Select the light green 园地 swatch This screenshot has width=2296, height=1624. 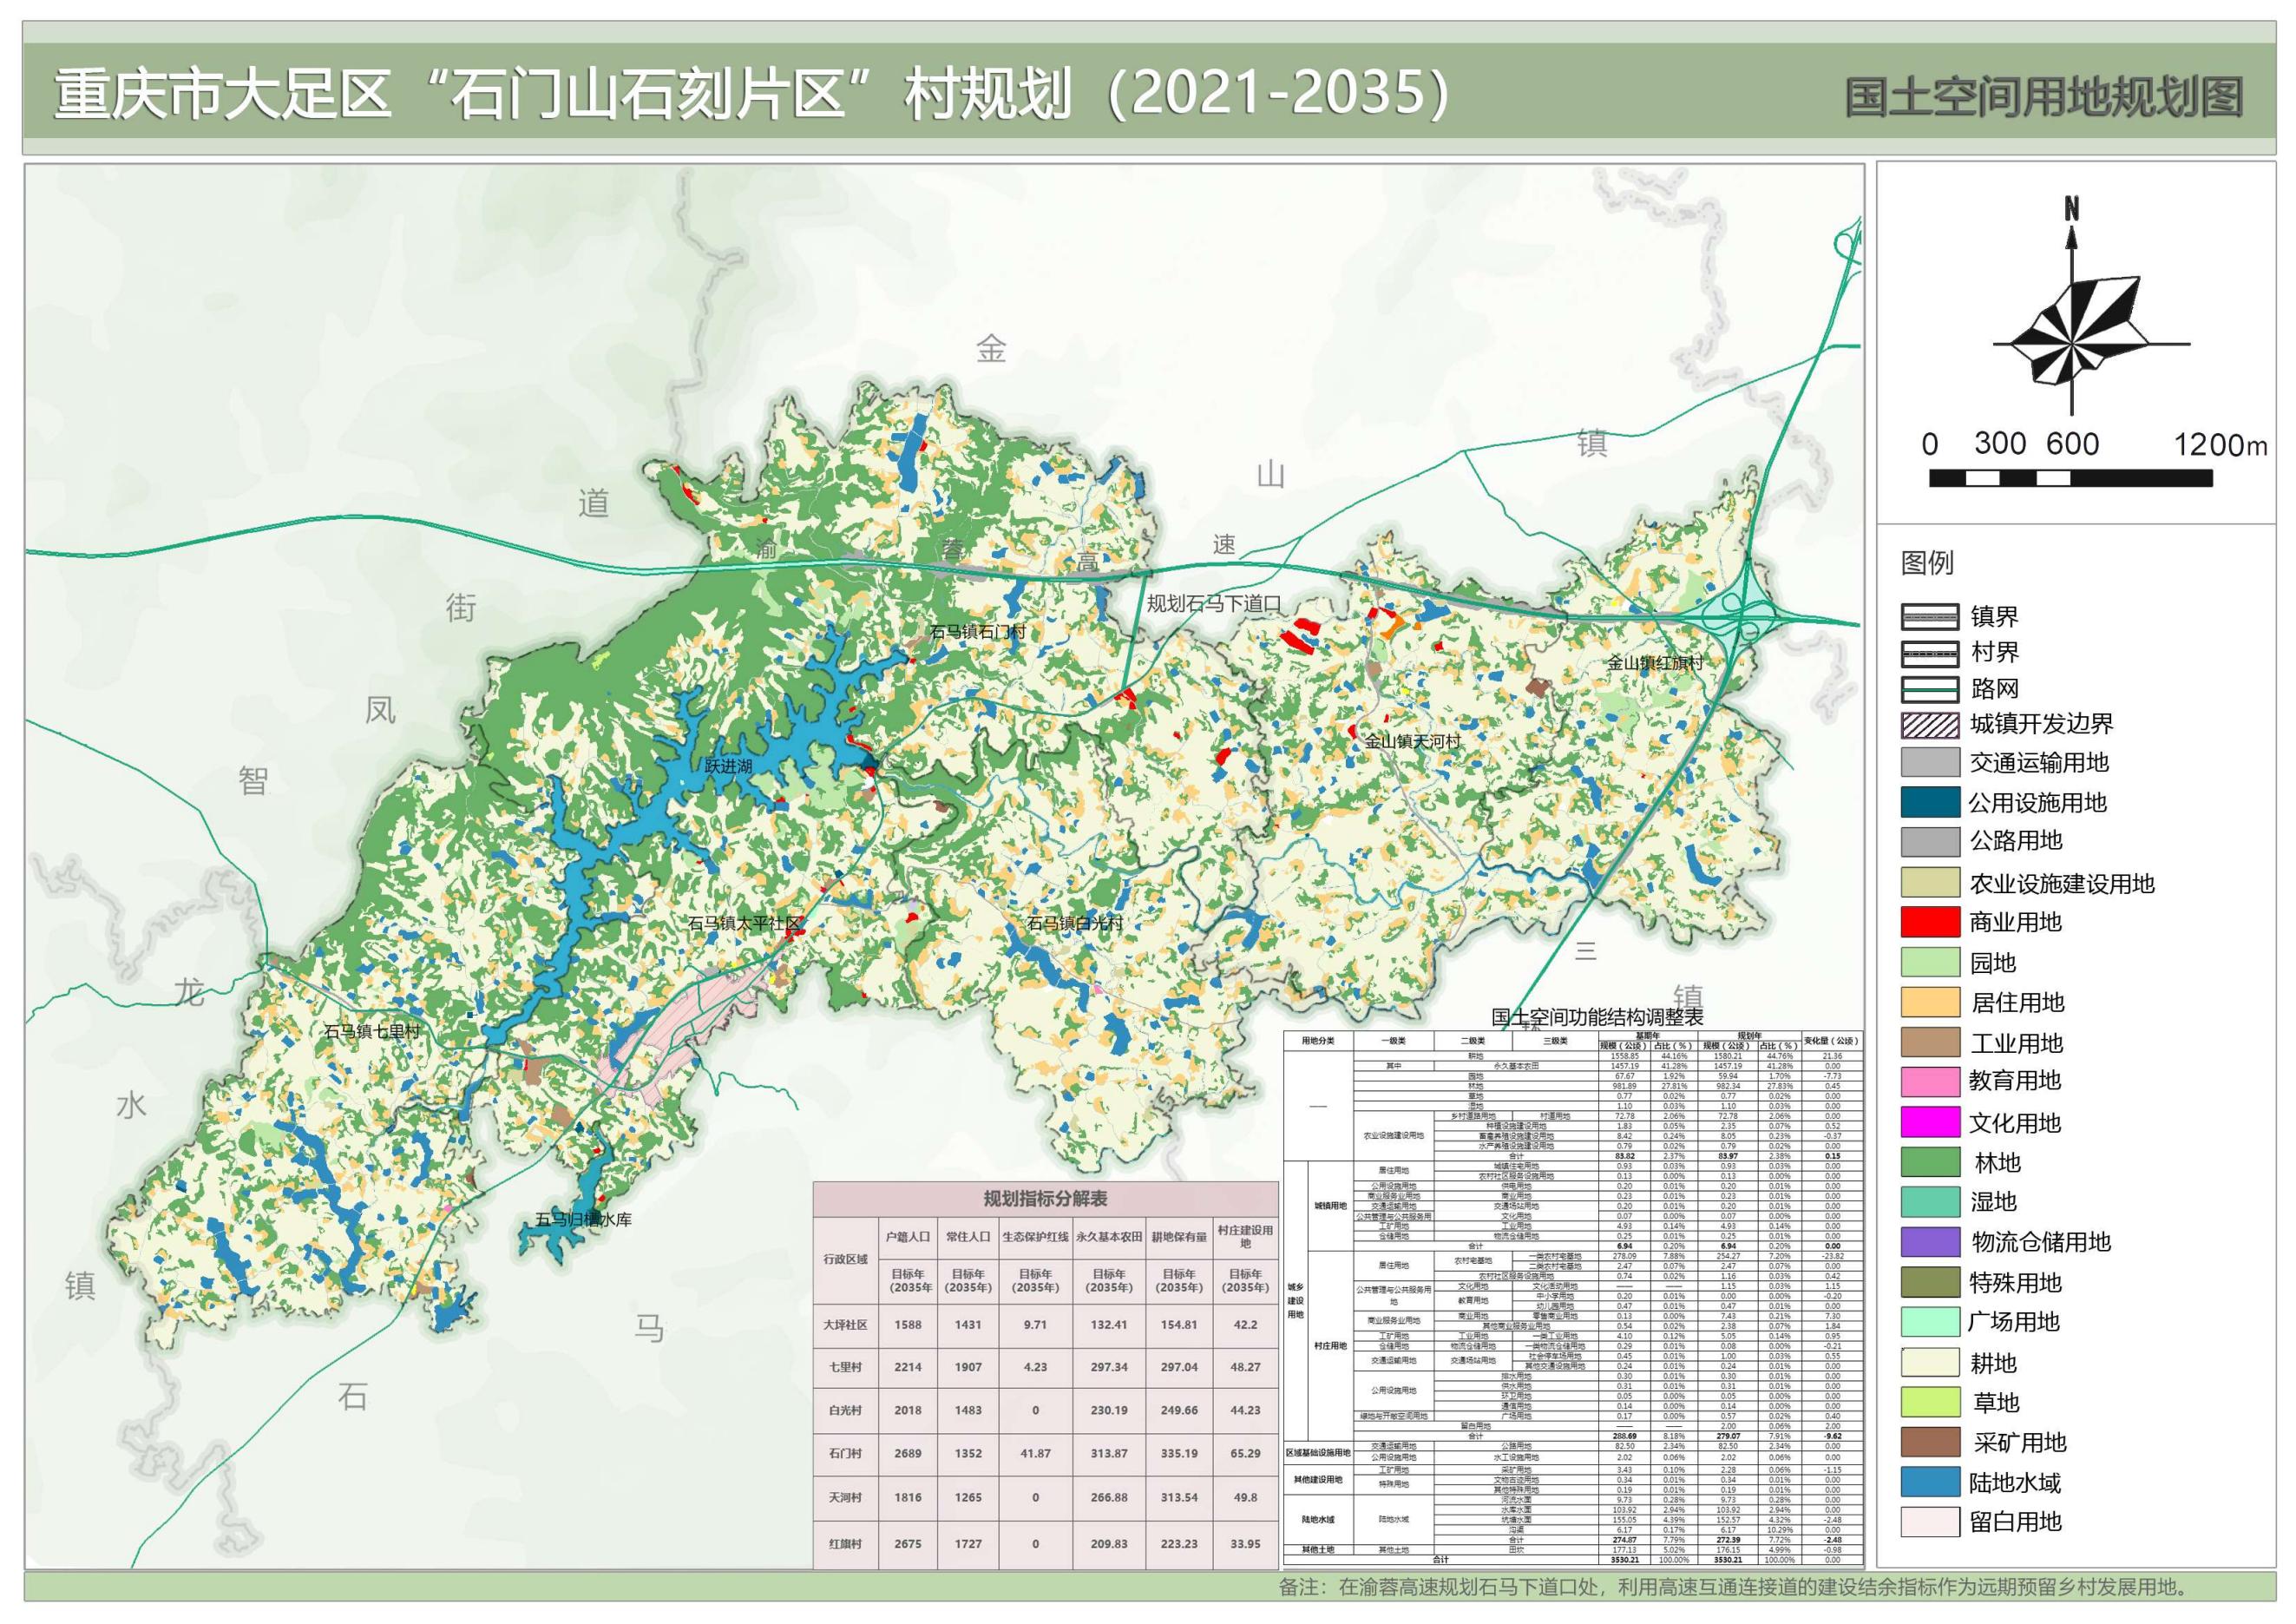click(x=1930, y=963)
